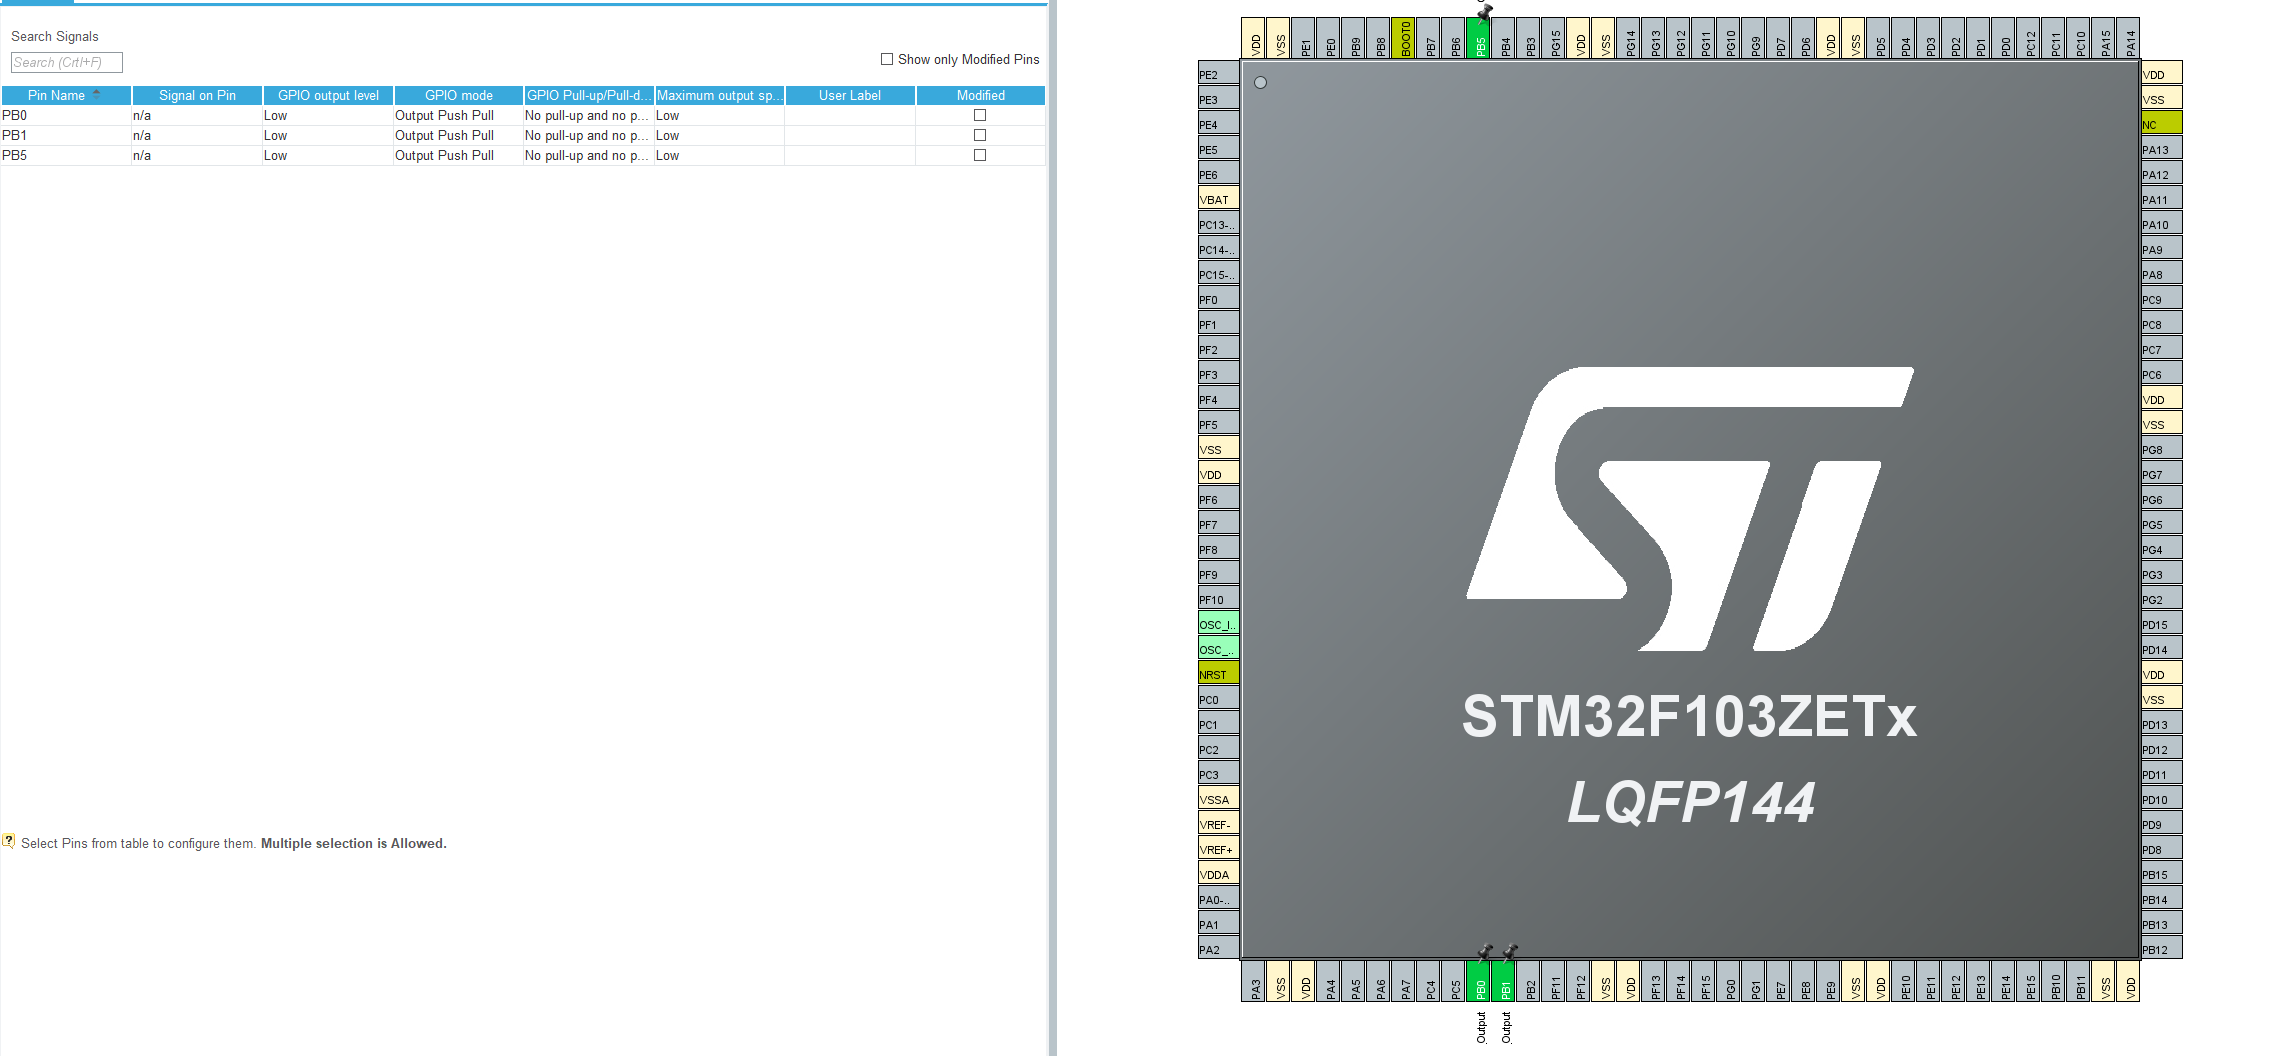The height and width of the screenshot is (1056, 2283).
Task: Click the PA10 pin on the chip
Action: coord(2161,223)
